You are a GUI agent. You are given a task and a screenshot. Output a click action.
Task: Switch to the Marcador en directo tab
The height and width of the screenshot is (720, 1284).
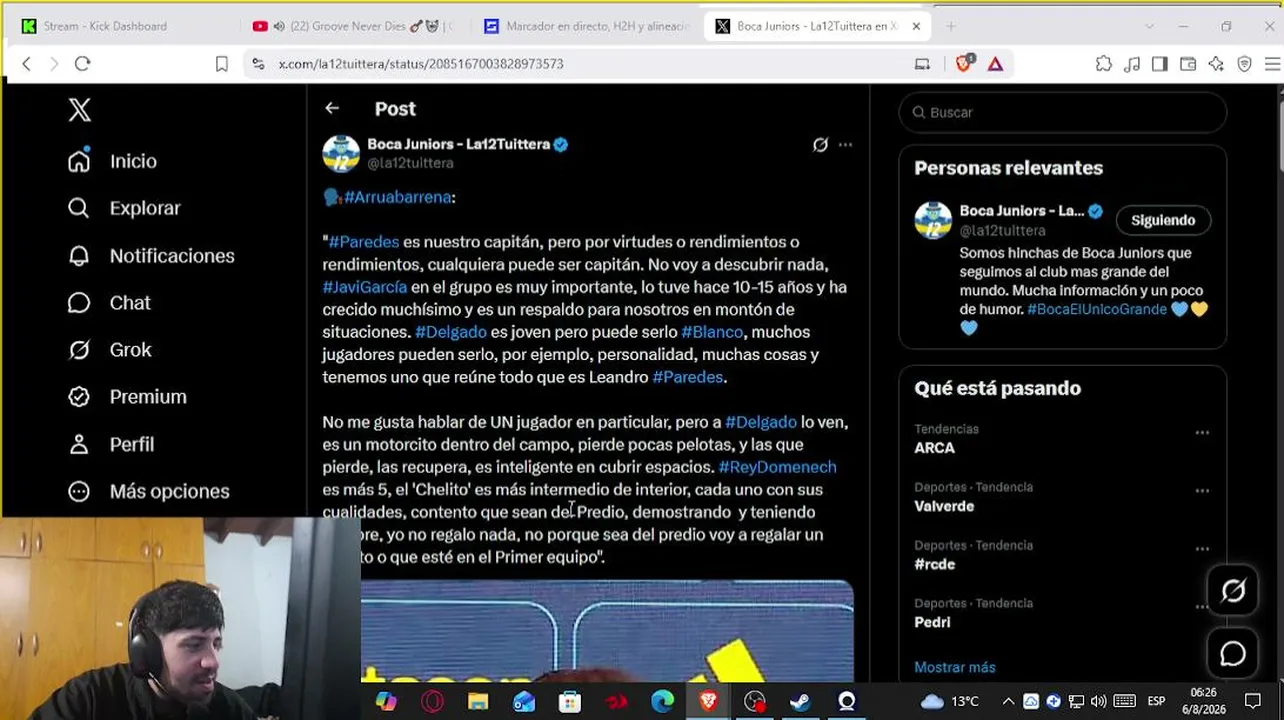click(x=588, y=26)
